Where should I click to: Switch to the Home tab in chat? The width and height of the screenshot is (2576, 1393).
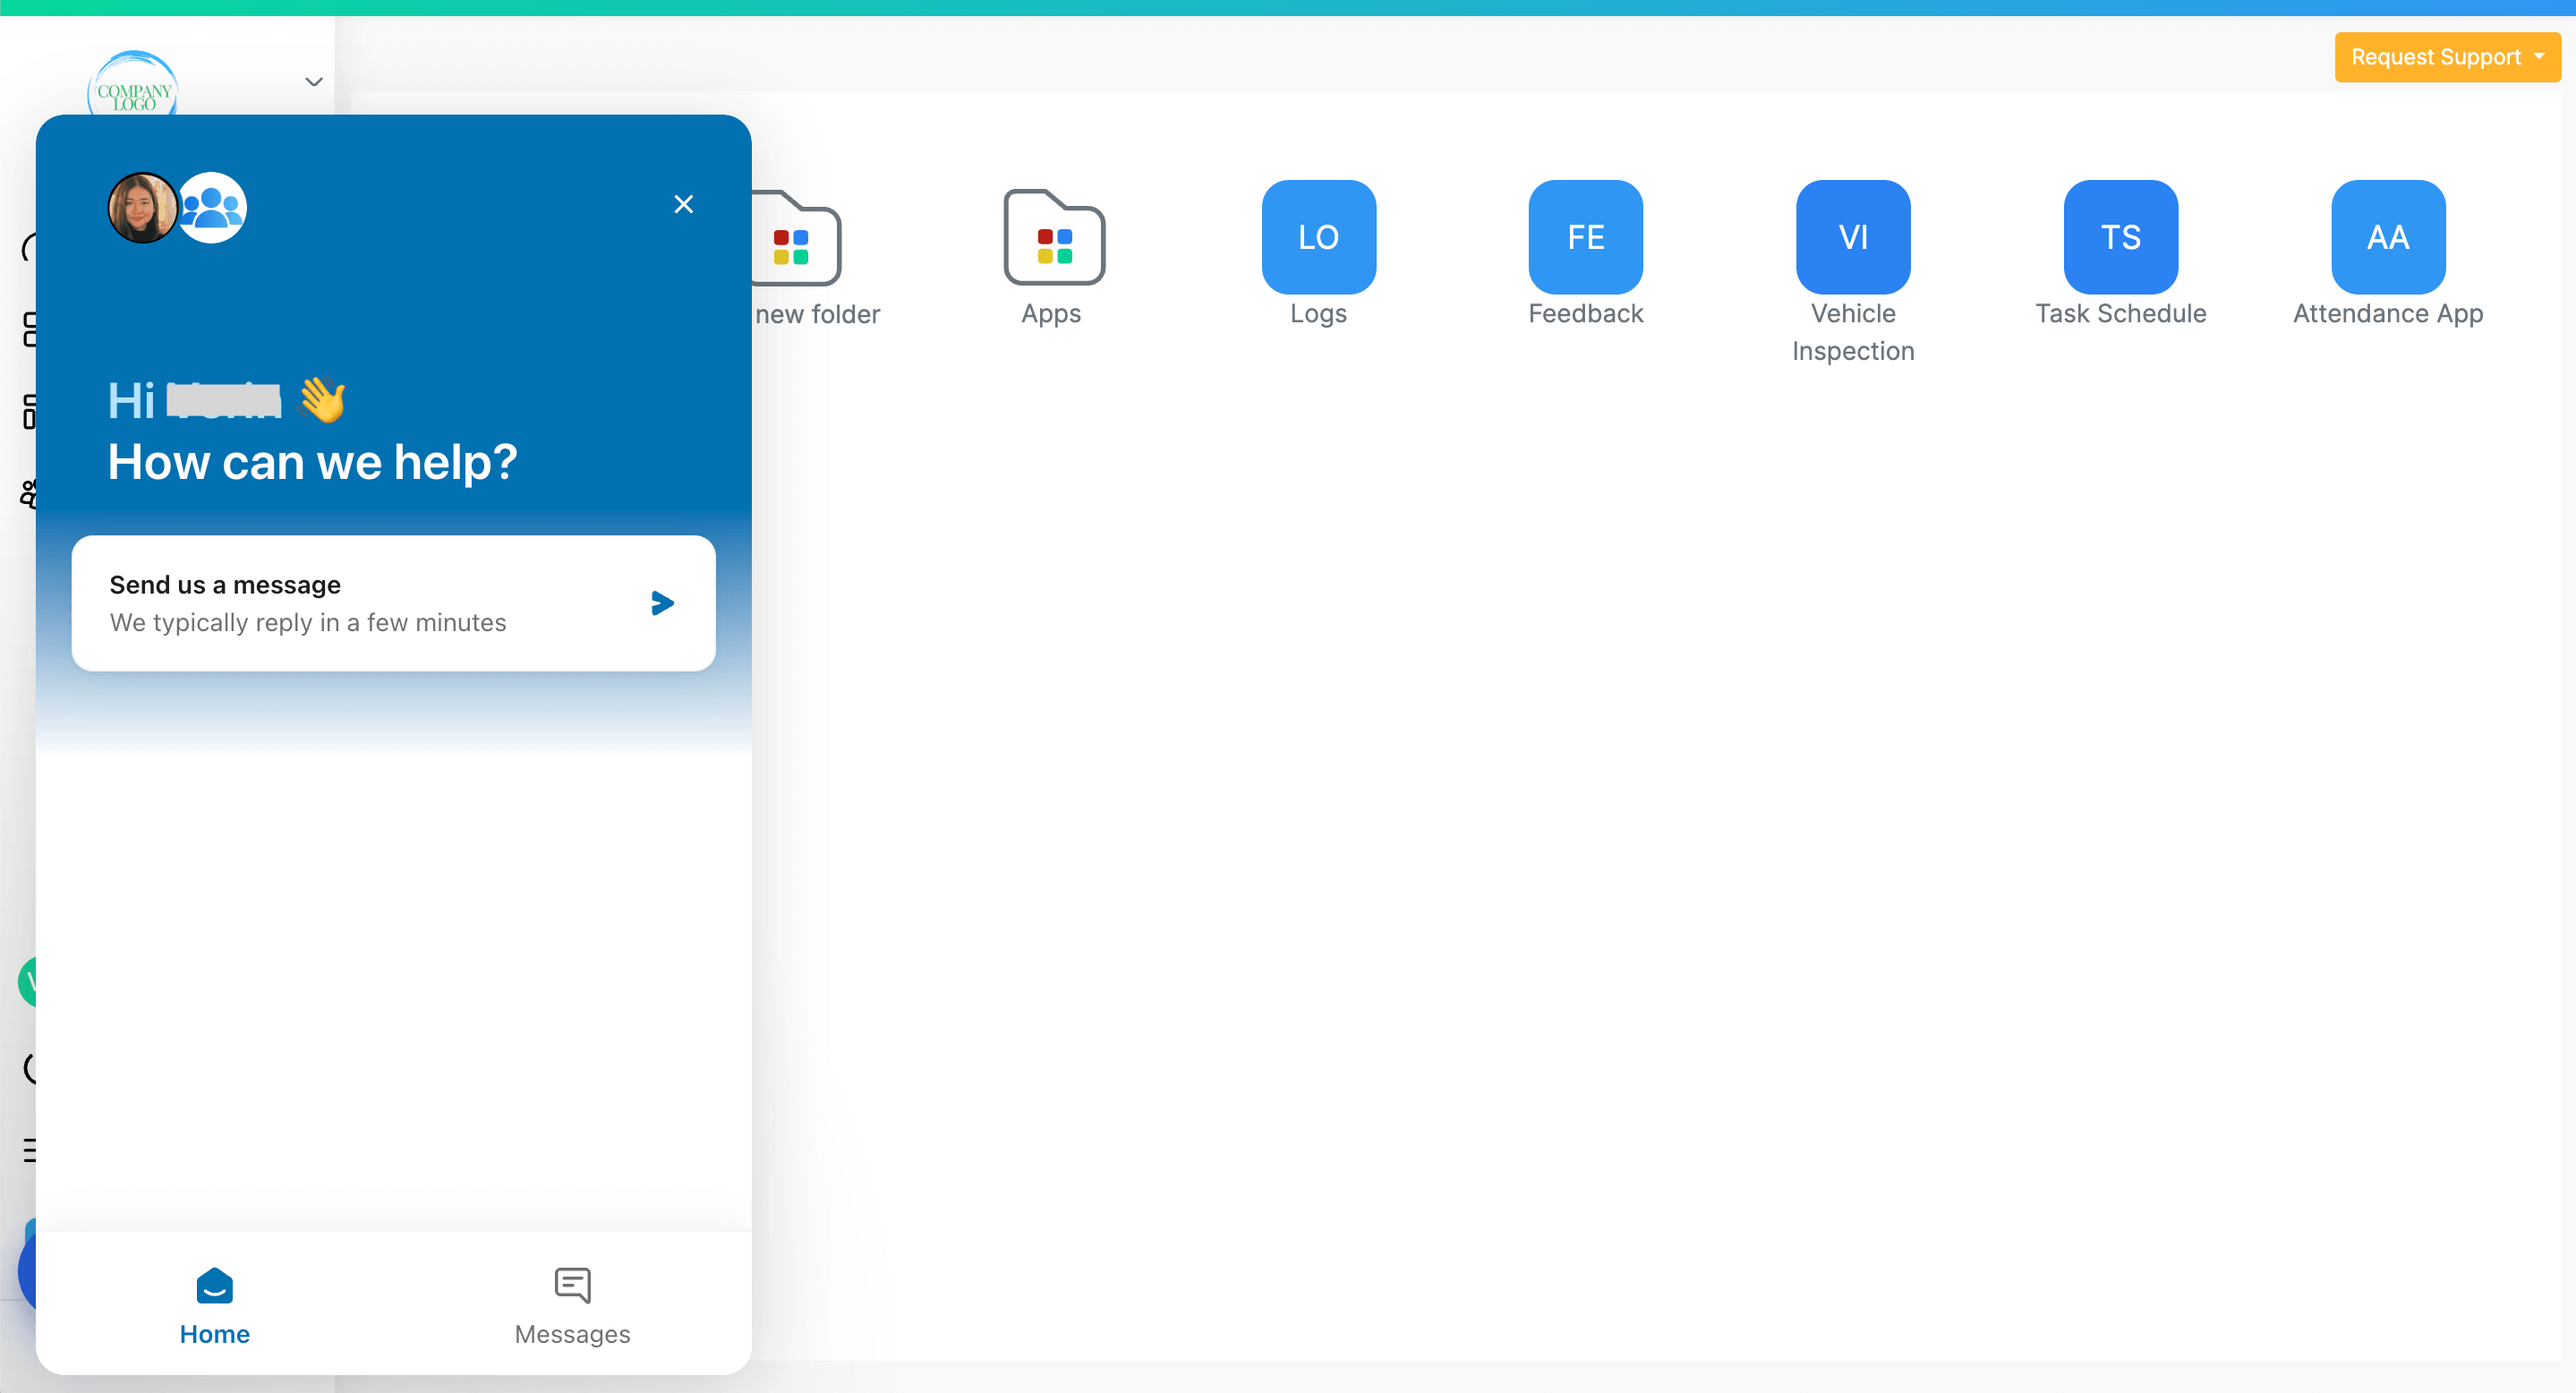click(x=214, y=1306)
